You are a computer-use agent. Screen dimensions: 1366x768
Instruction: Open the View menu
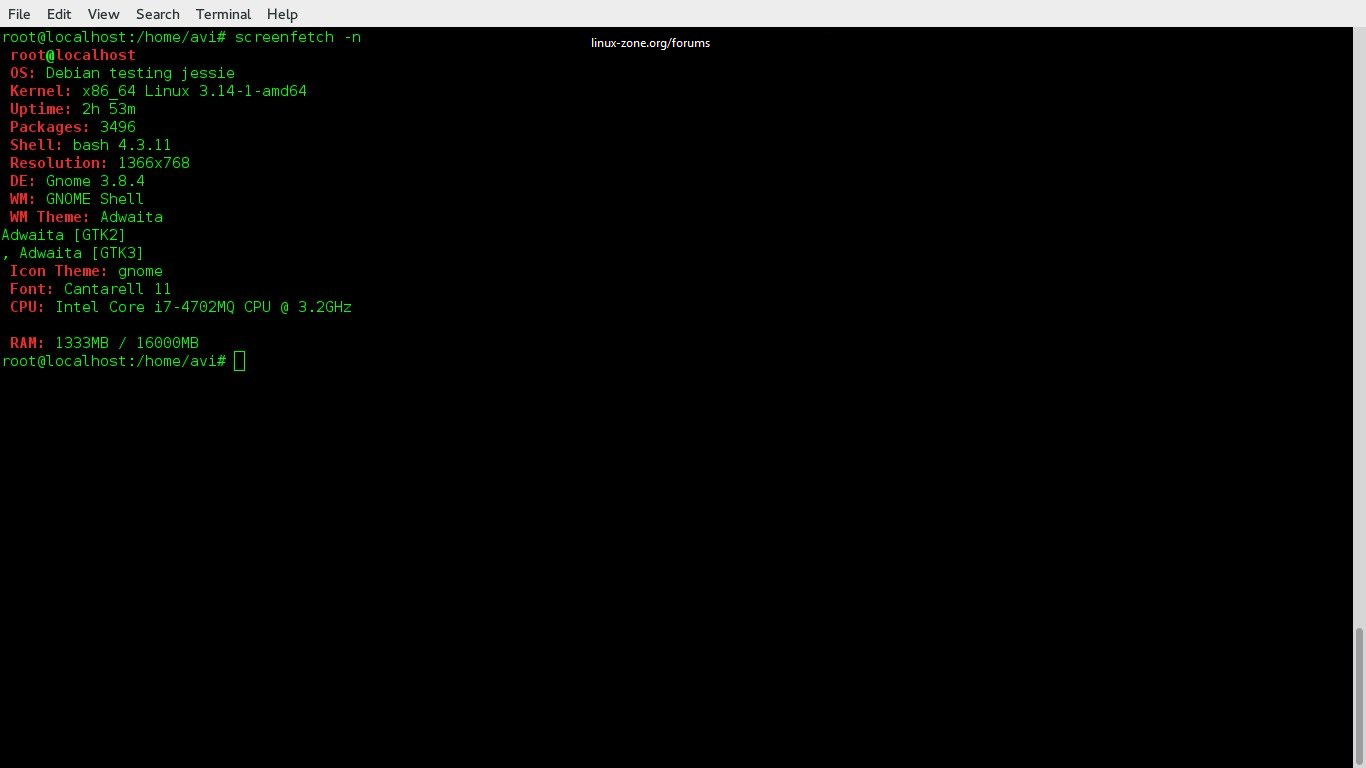pyautogui.click(x=103, y=14)
